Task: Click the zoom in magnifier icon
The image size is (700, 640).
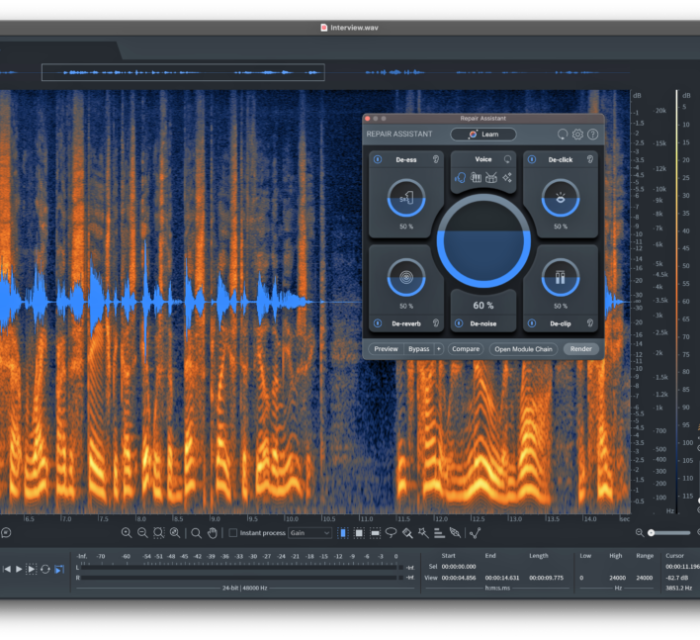Action: [126, 533]
